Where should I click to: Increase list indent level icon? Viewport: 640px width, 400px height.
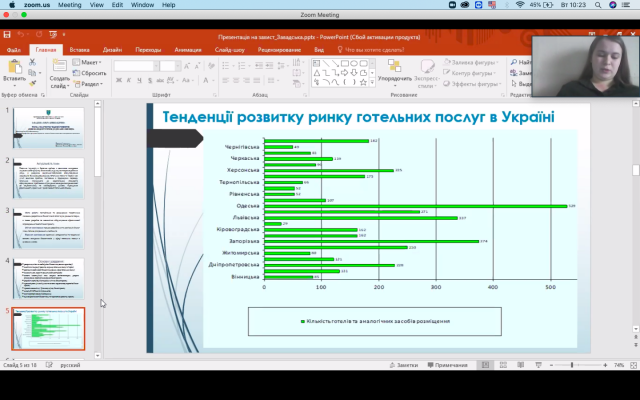[x=269, y=66]
